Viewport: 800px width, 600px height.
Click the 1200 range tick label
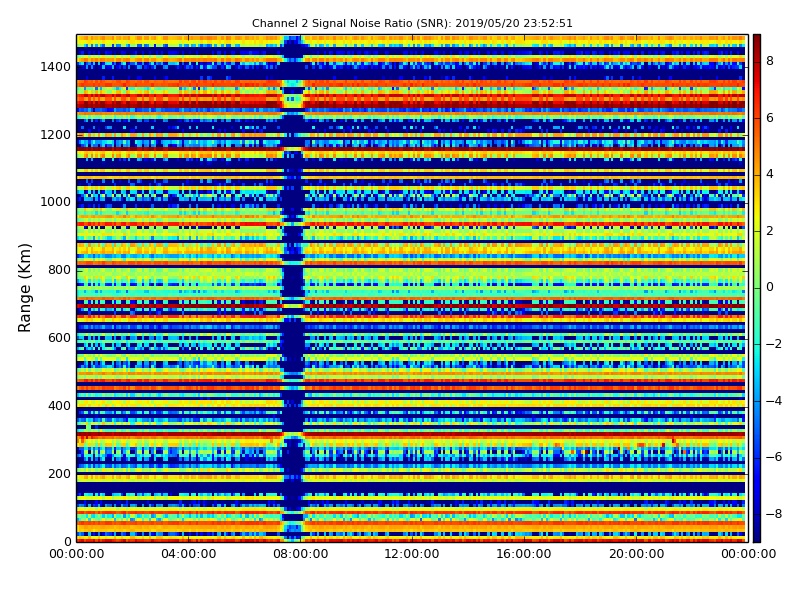55,135
